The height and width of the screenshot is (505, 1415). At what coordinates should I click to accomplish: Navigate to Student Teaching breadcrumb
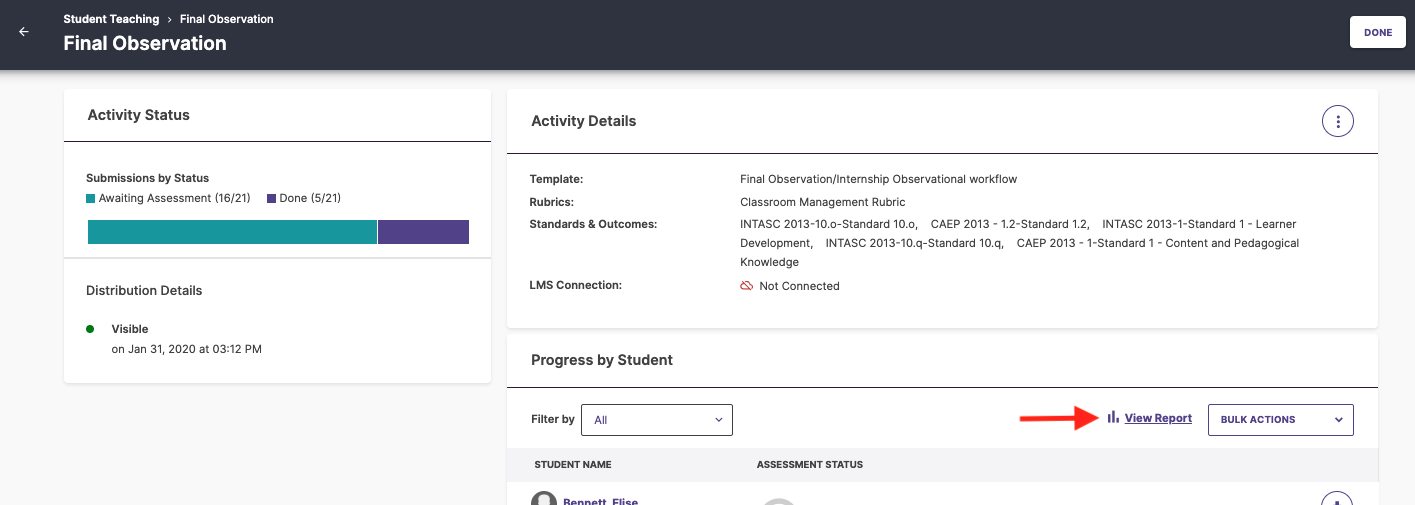click(x=111, y=19)
